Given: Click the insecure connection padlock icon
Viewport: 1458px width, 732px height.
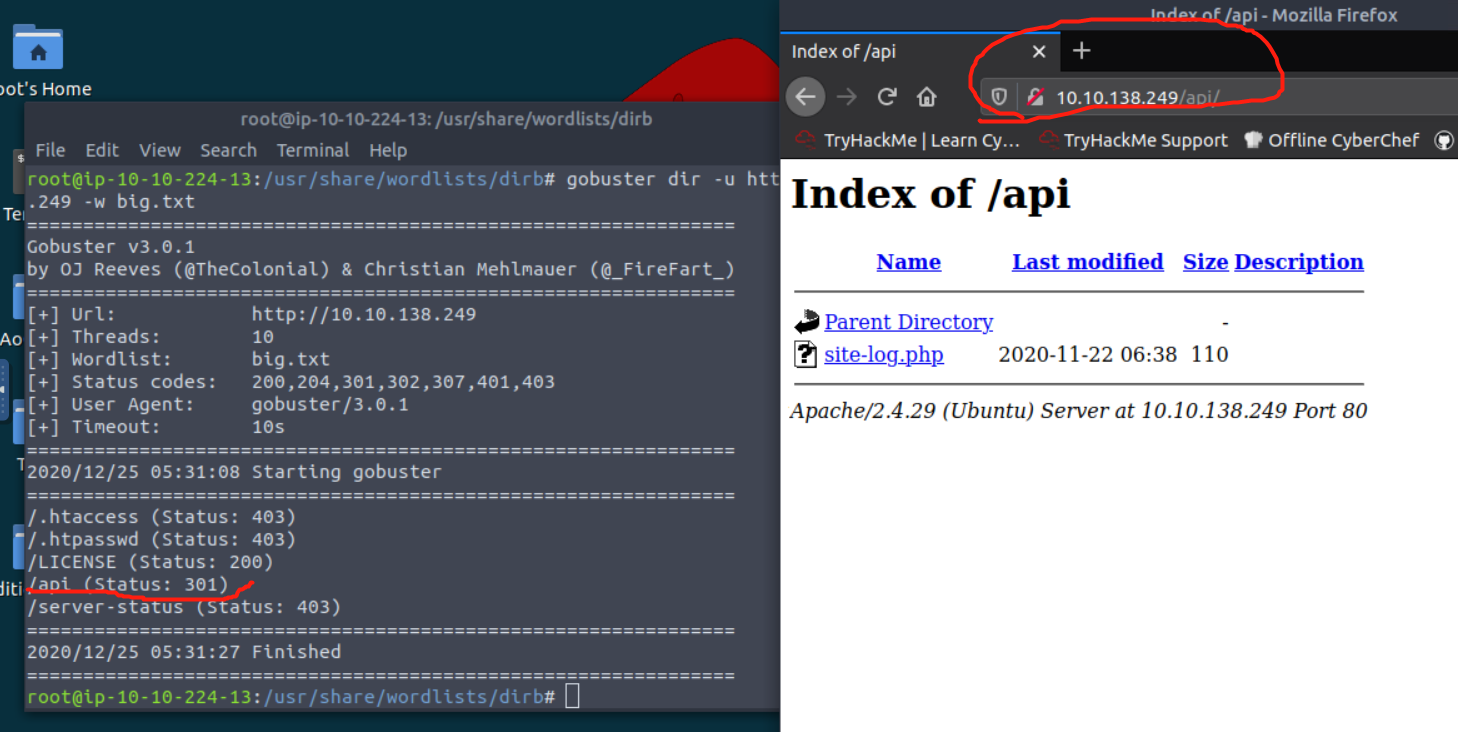Looking at the screenshot, I should point(1035,97).
